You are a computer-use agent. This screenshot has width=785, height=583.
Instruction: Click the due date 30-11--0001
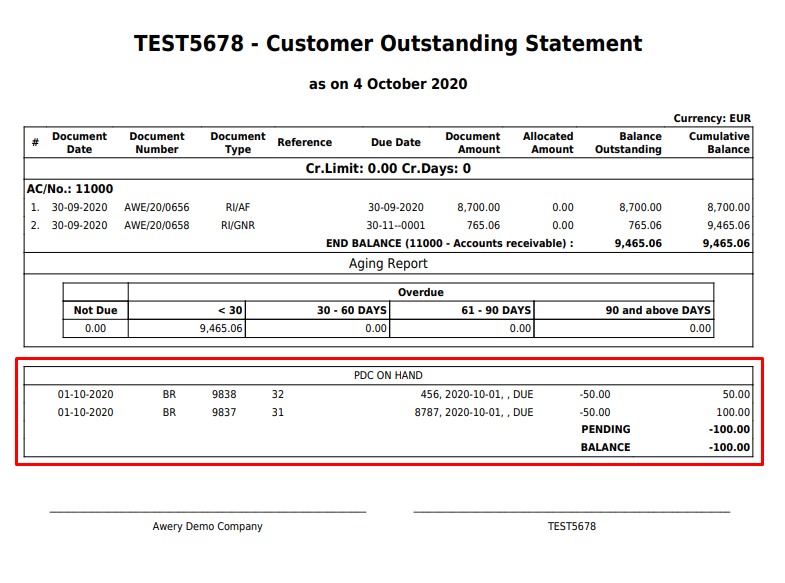click(x=396, y=225)
